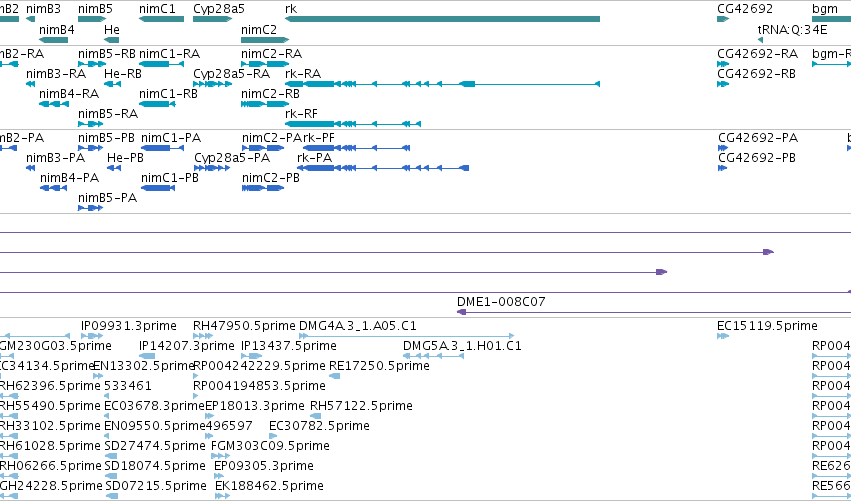Screen dimensions: 851x501
Task: Click the CG42692-PB protein label
Action: coord(757,157)
